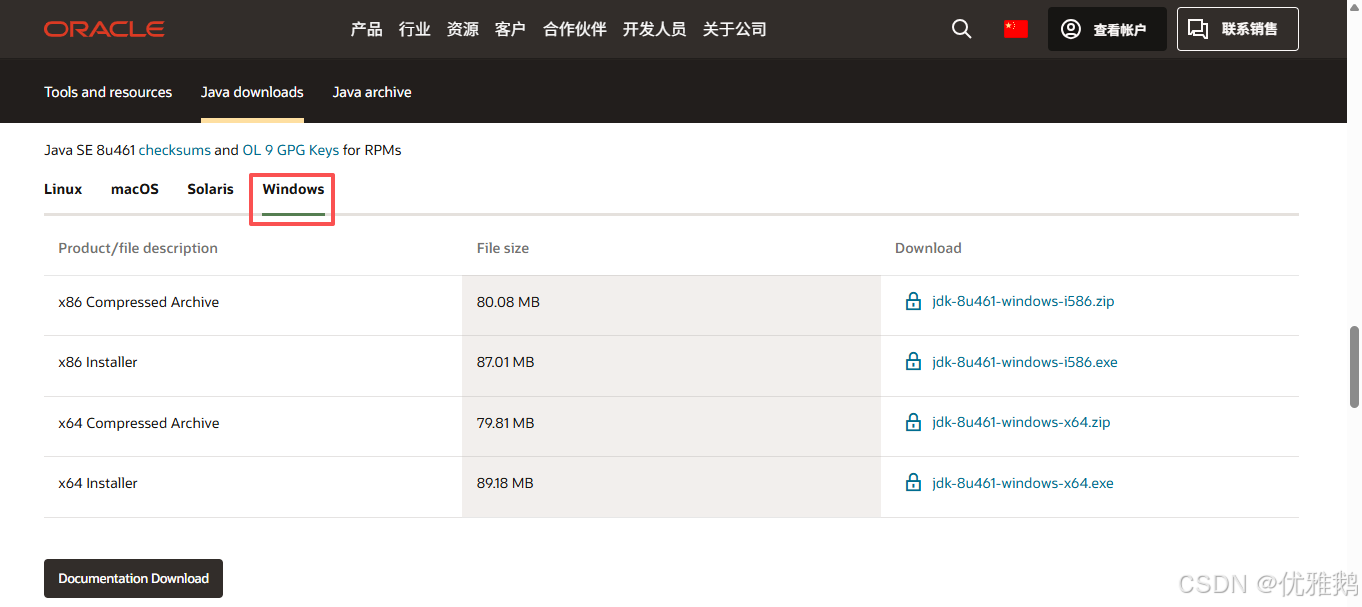1362x607 pixels.
Task: Open the 客户 menu
Action: click(x=510, y=29)
